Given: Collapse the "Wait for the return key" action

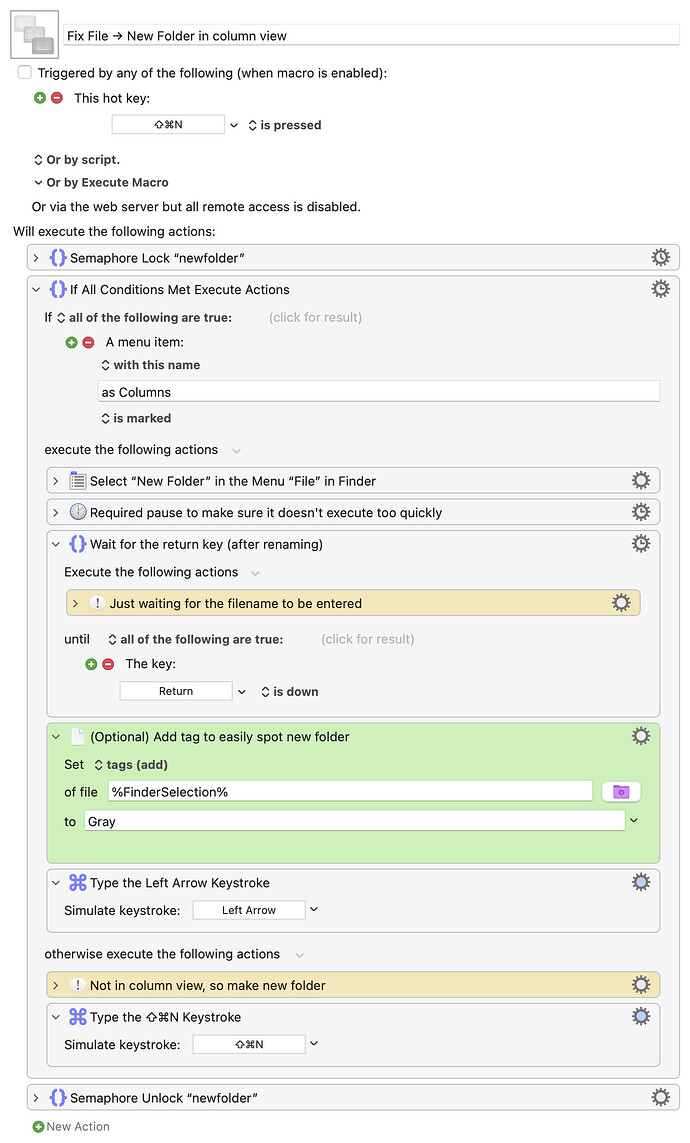Looking at the screenshot, I should pos(58,543).
